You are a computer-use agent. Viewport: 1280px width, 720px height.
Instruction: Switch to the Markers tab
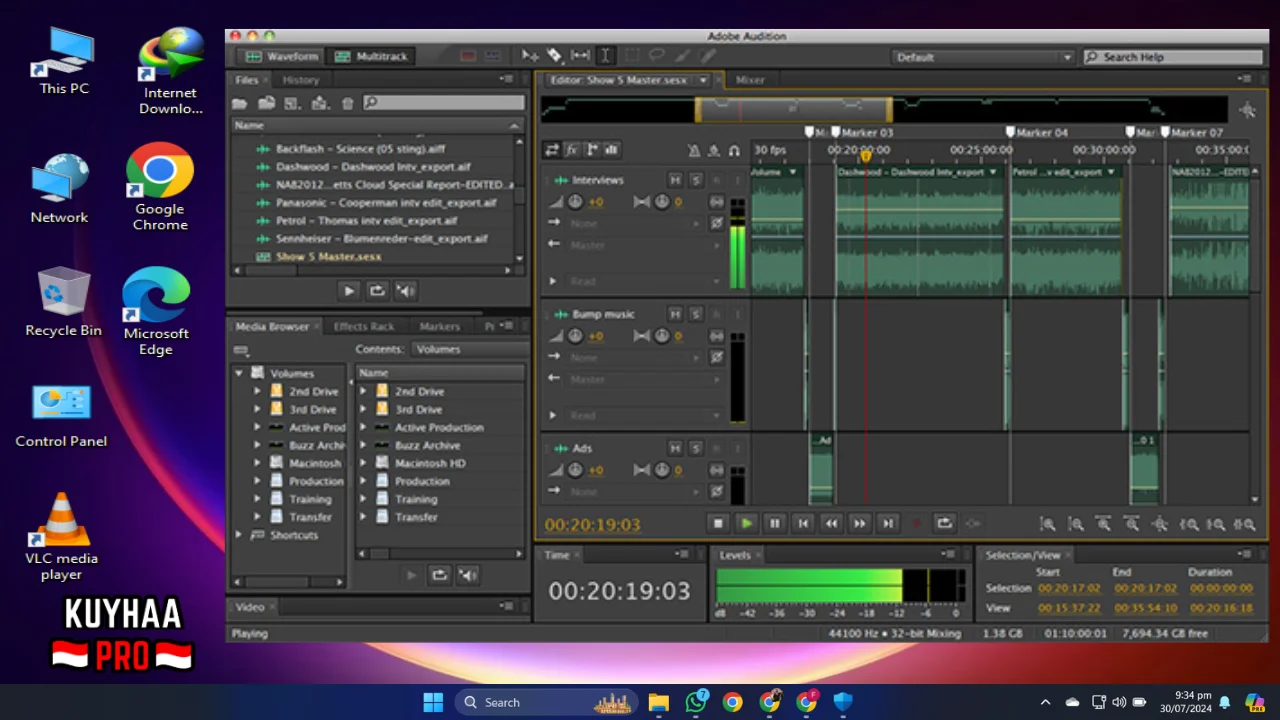click(x=440, y=326)
